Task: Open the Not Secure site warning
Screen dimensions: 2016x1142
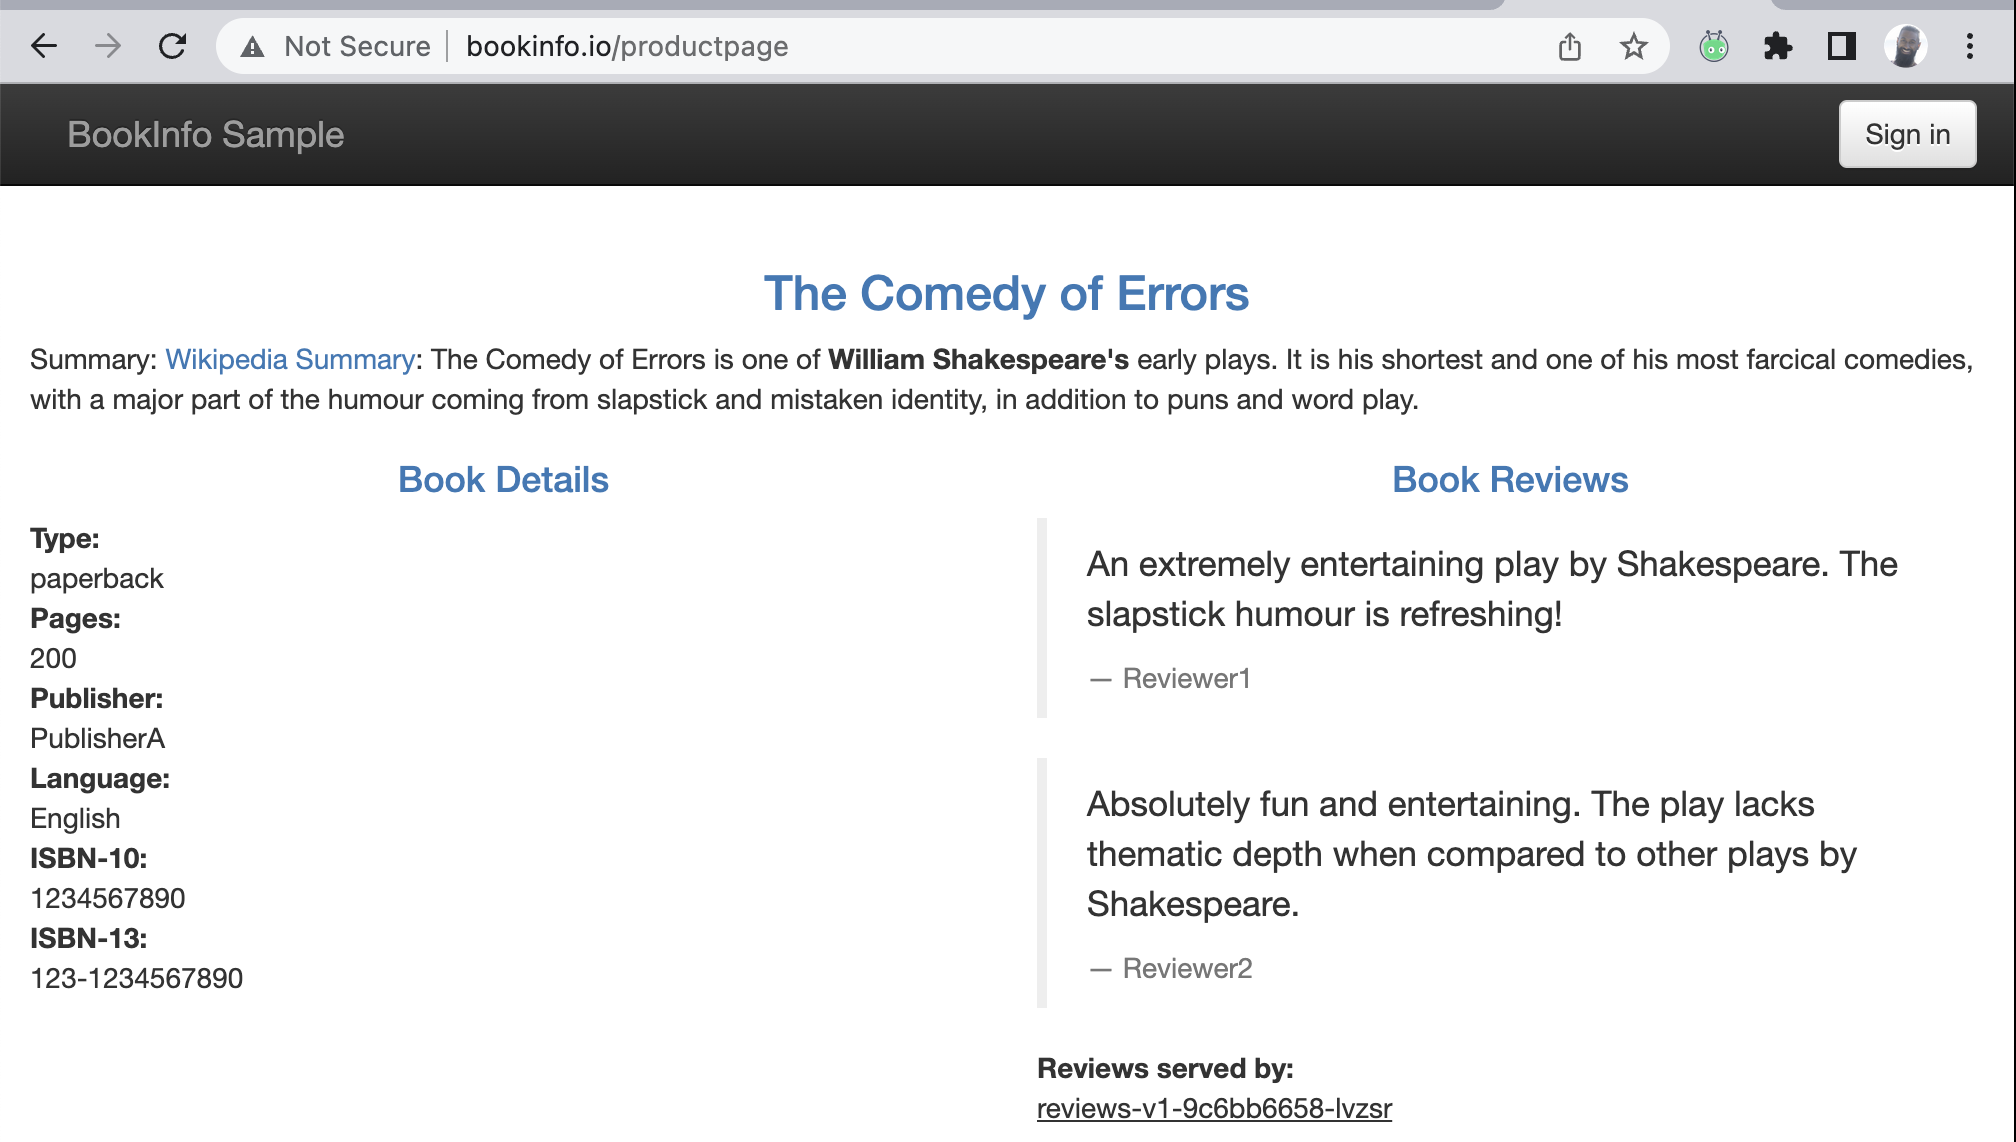Action: coord(336,46)
